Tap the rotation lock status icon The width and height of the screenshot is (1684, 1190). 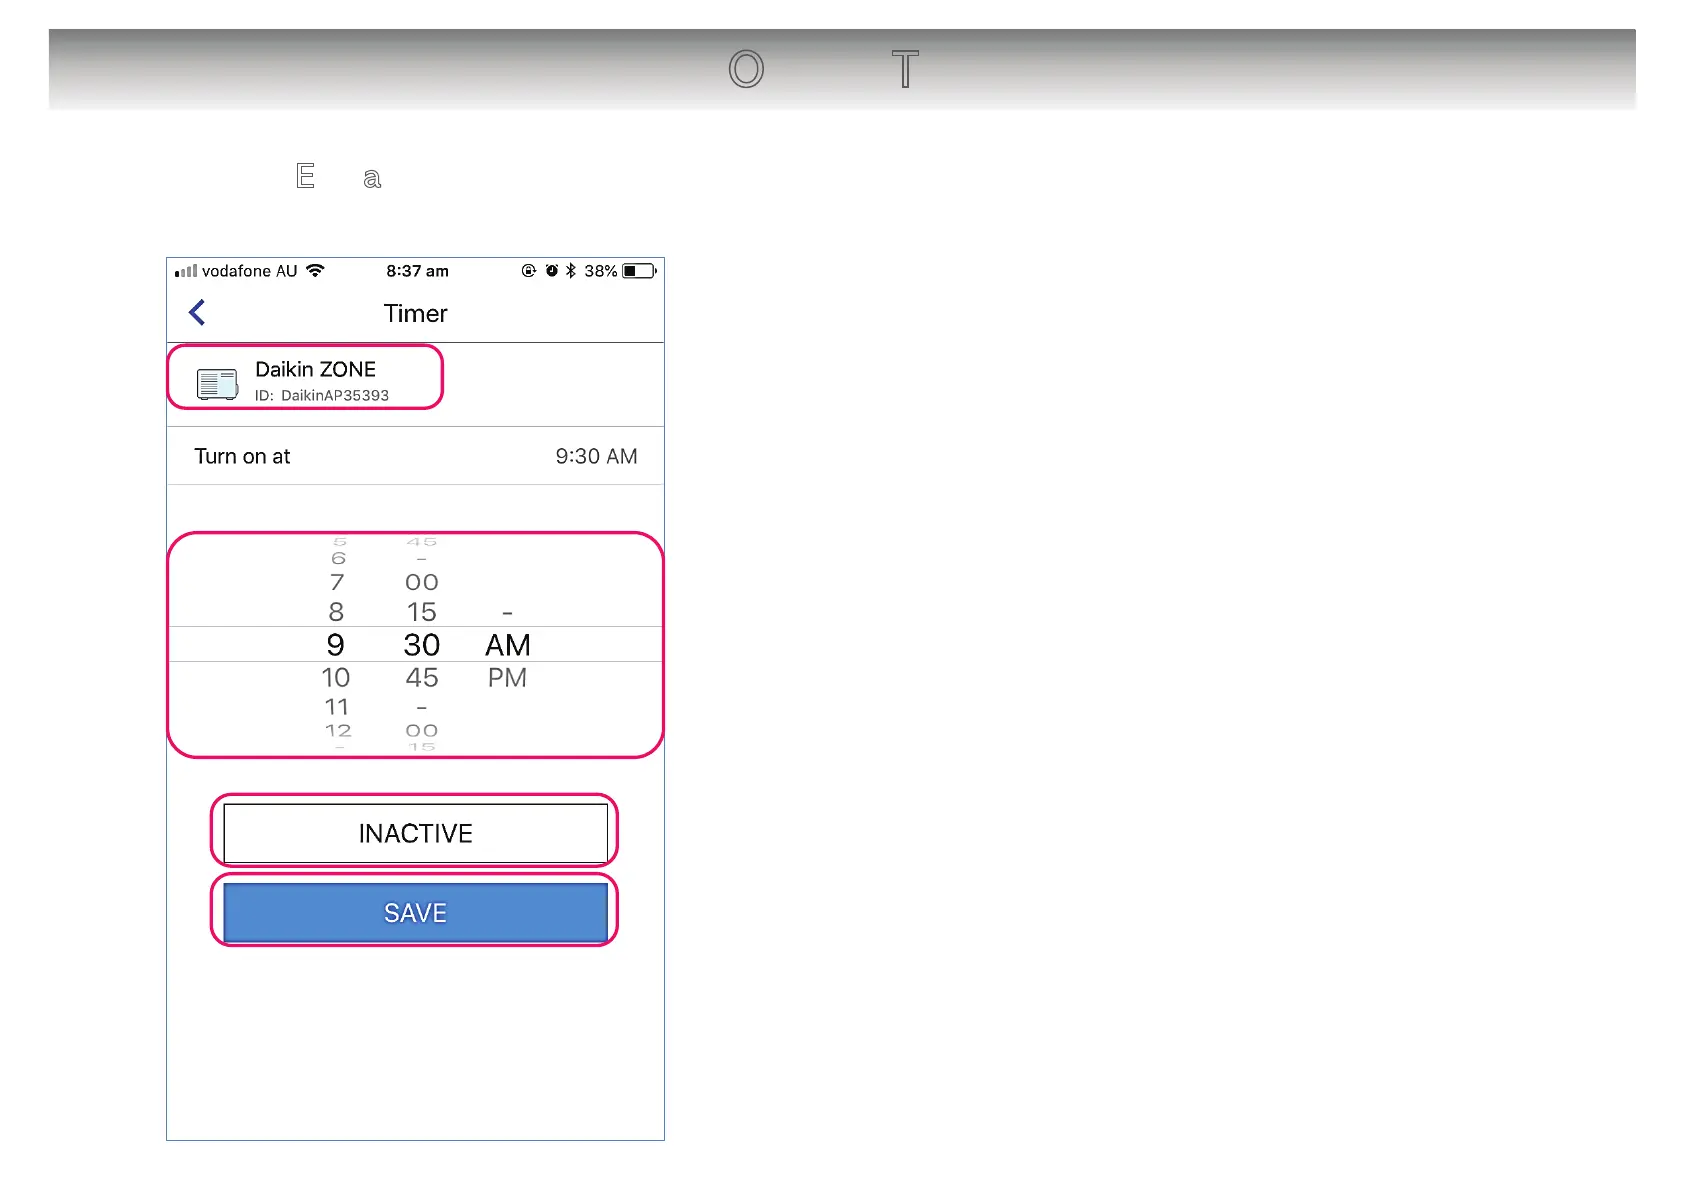529,271
